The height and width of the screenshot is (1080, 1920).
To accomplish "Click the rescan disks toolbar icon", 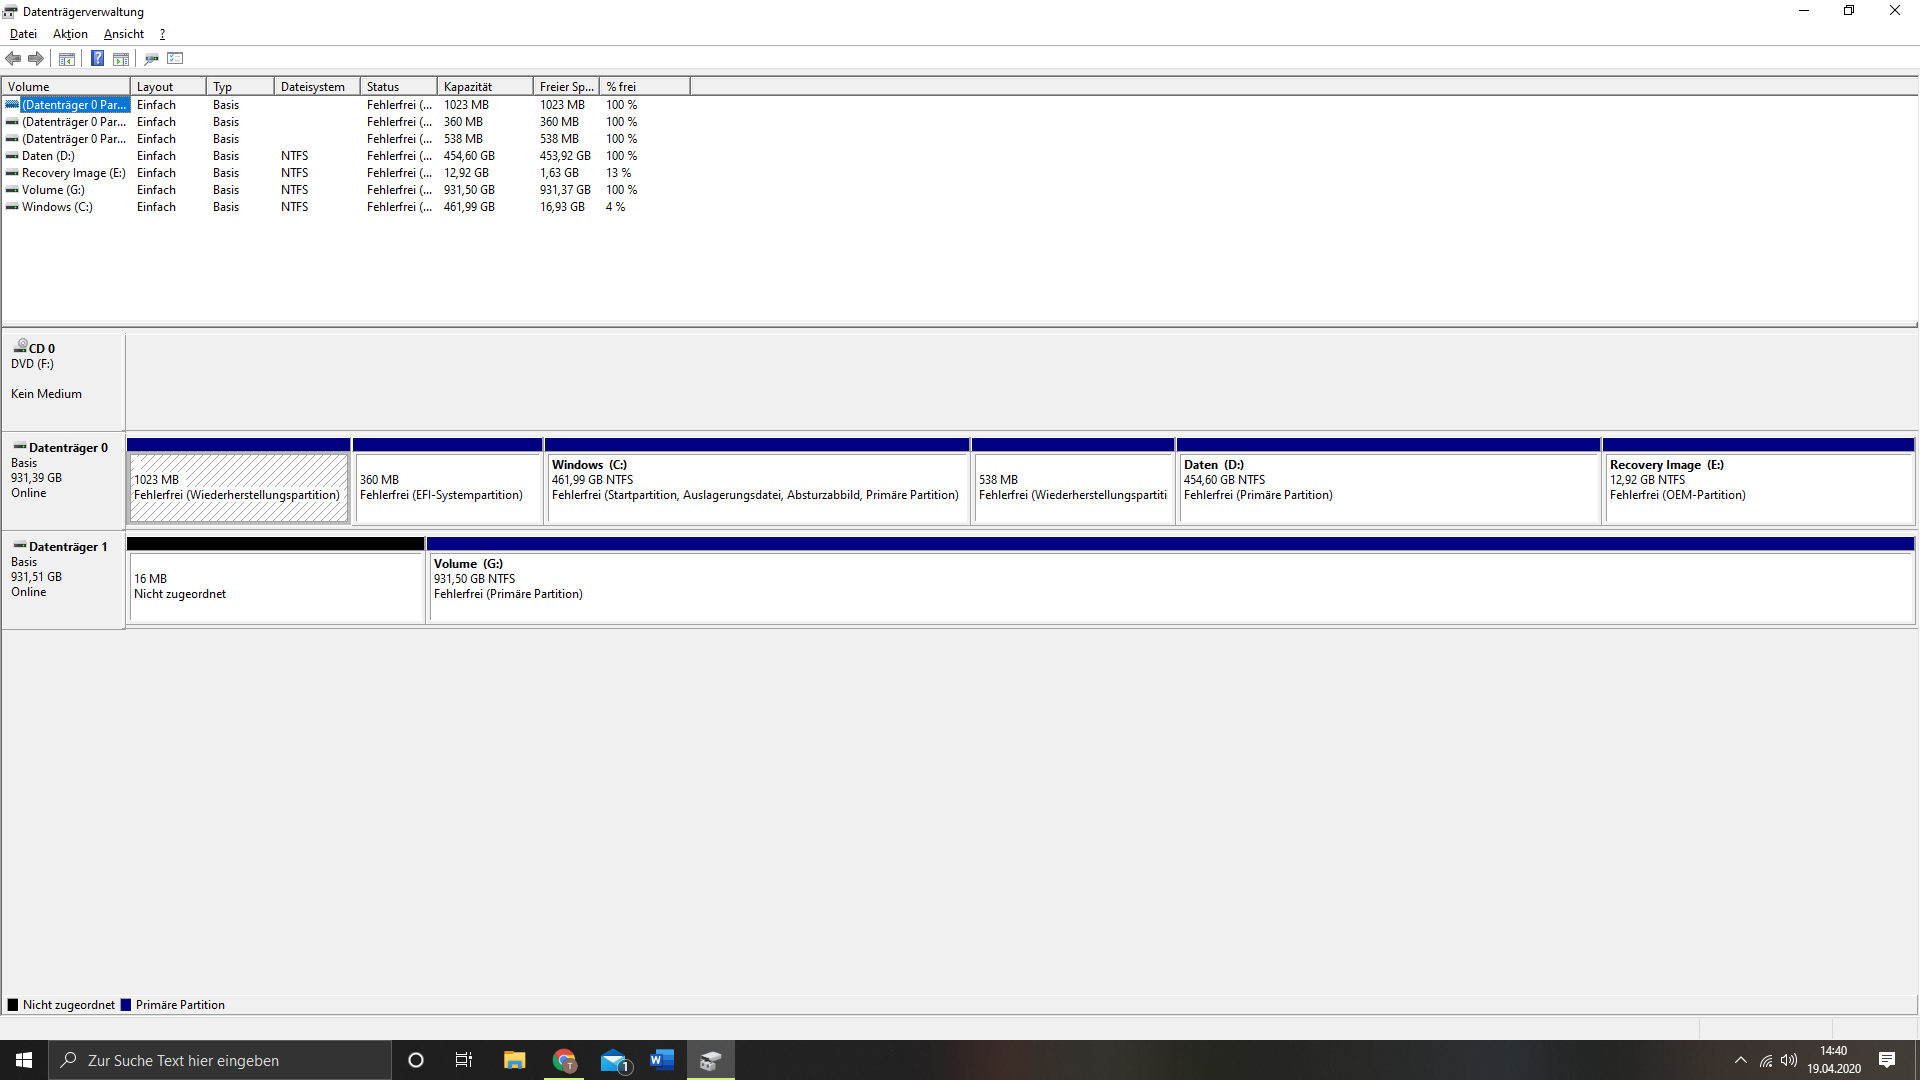I will click(x=152, y=58).
